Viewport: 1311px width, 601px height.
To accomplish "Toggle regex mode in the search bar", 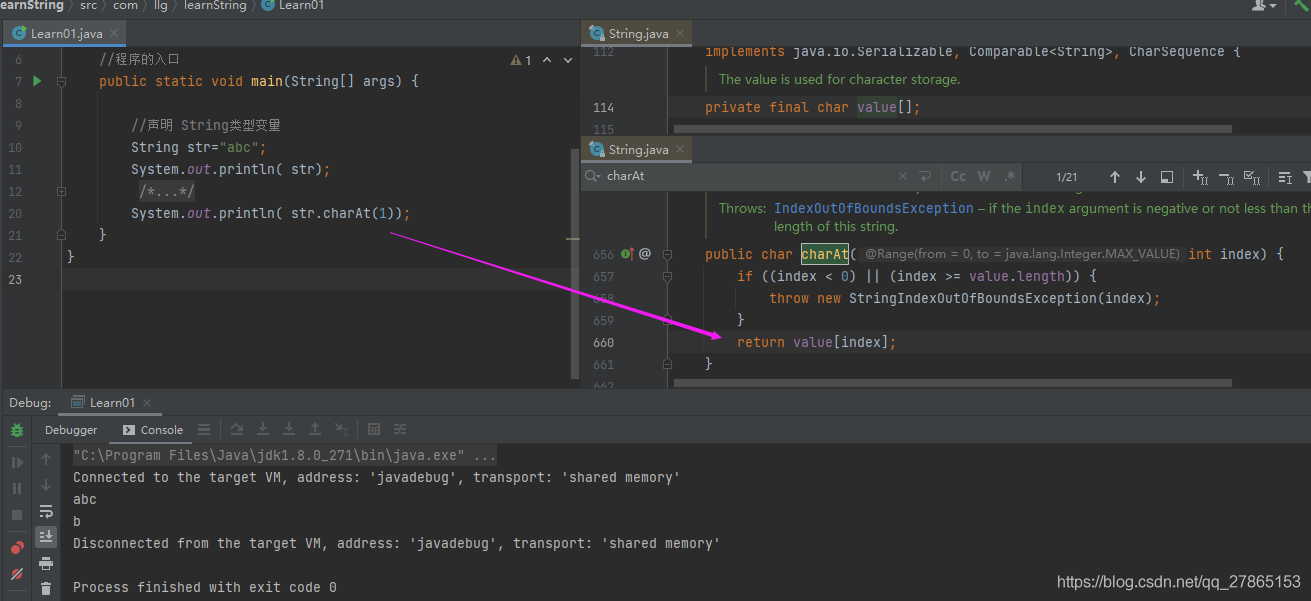I will click(x=1008, y=176).
